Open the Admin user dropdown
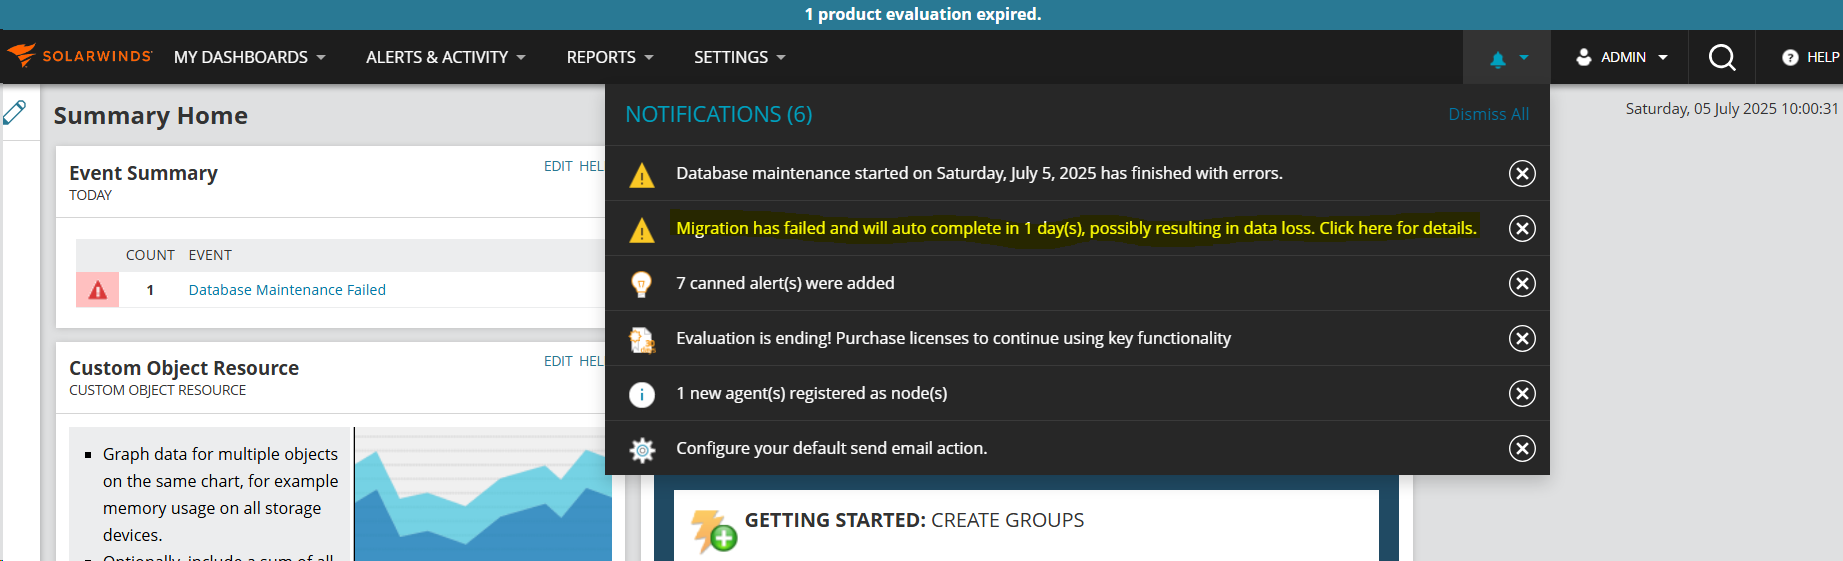The height and width of the screenshot is (561, 1843). pos(1621,57)
